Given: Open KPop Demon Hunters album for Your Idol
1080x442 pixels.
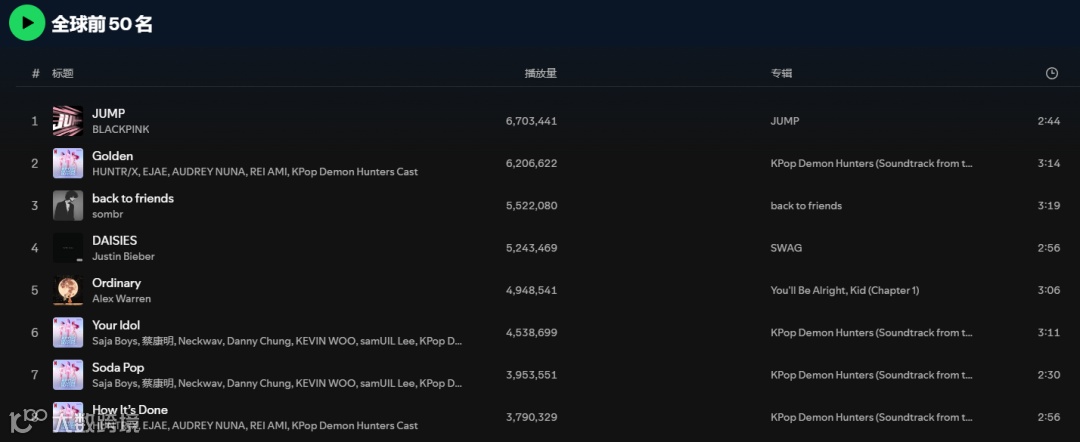Looking at the screenshot, I should click(872, 333).
